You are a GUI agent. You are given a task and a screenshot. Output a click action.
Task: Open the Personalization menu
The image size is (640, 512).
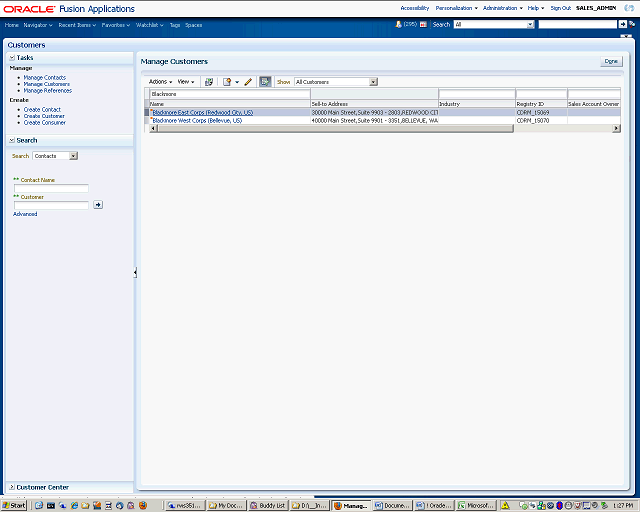pos(456,8)
